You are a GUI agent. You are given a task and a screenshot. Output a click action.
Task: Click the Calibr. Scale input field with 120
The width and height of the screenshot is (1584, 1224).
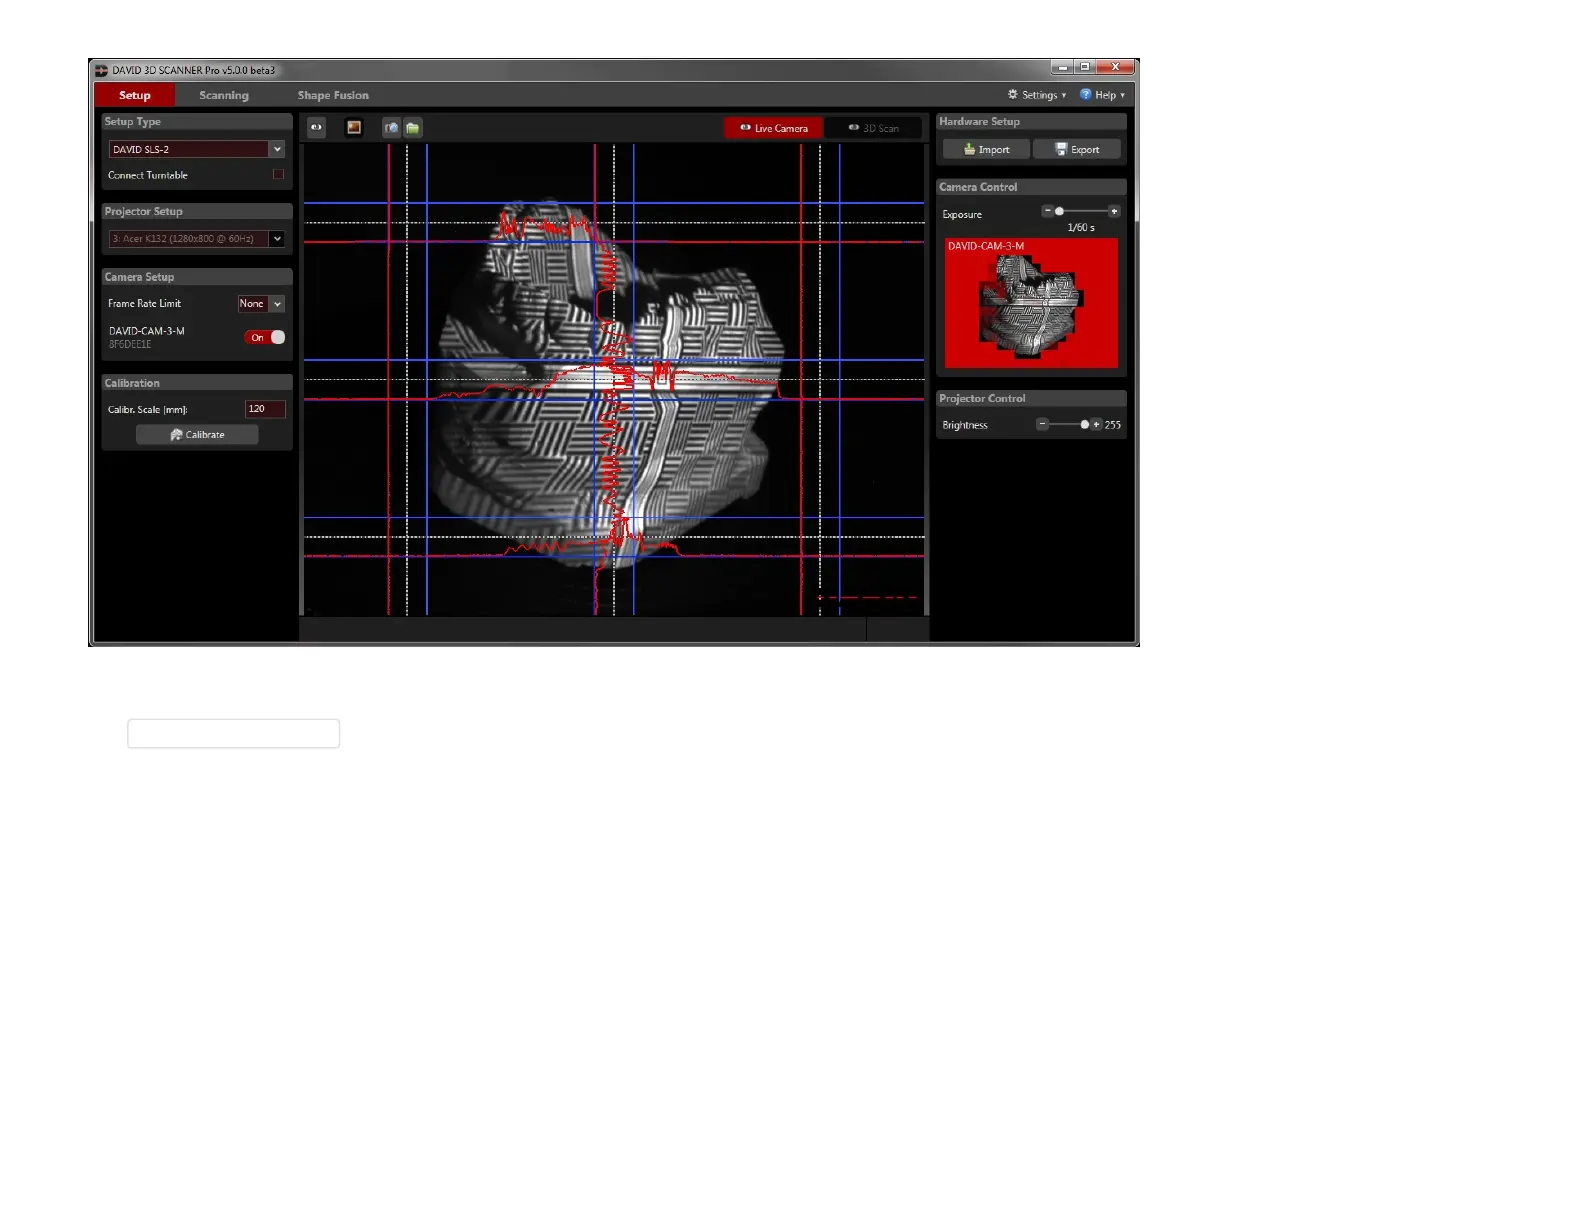point(265,409)
